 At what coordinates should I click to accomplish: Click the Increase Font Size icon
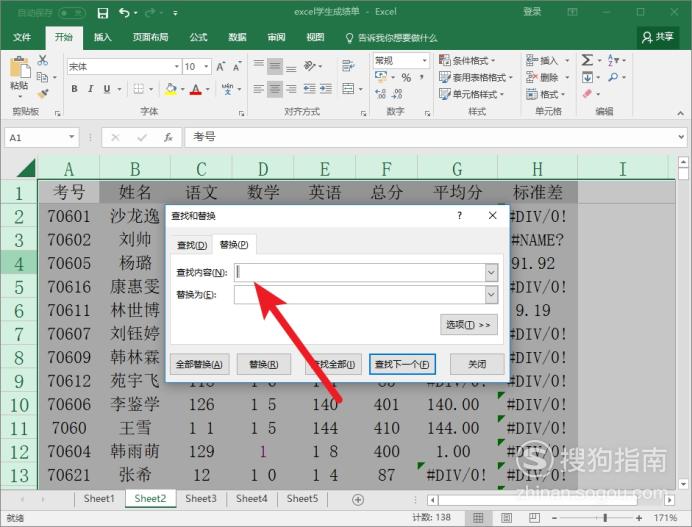click(220, 67)
